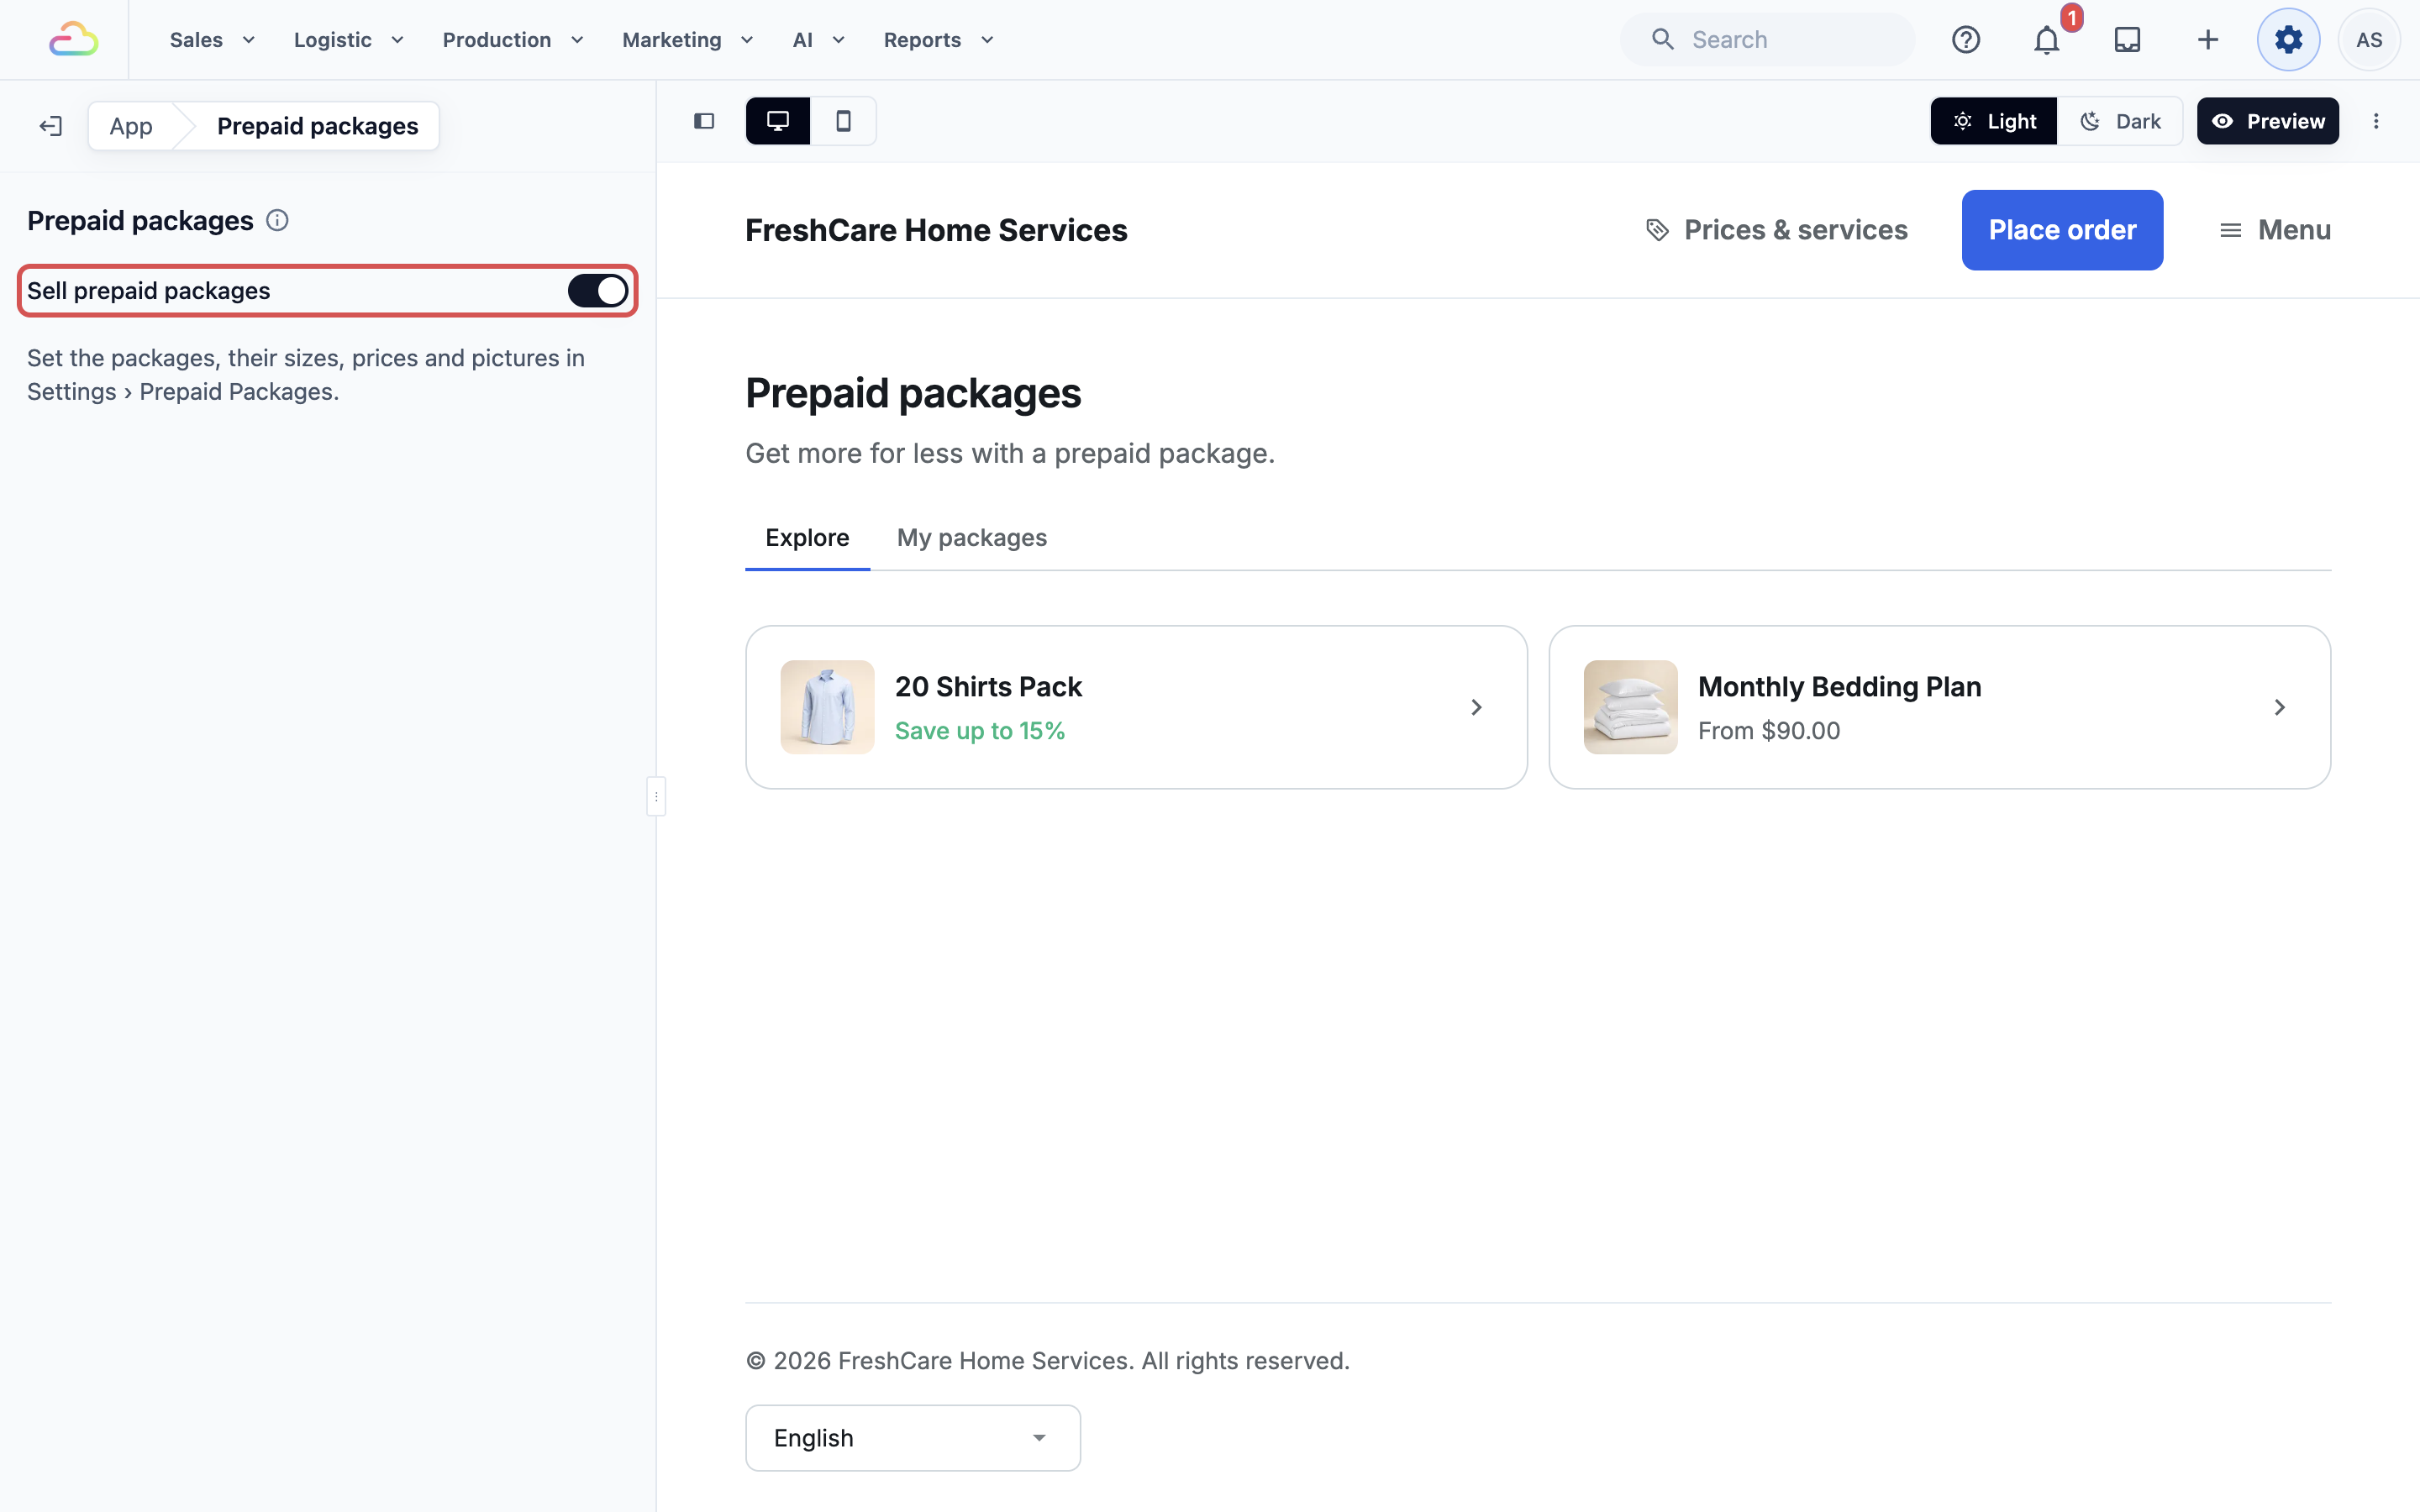
Task: Open the 20 Shirts Pack card
Action: click(x=1136, y=707)
